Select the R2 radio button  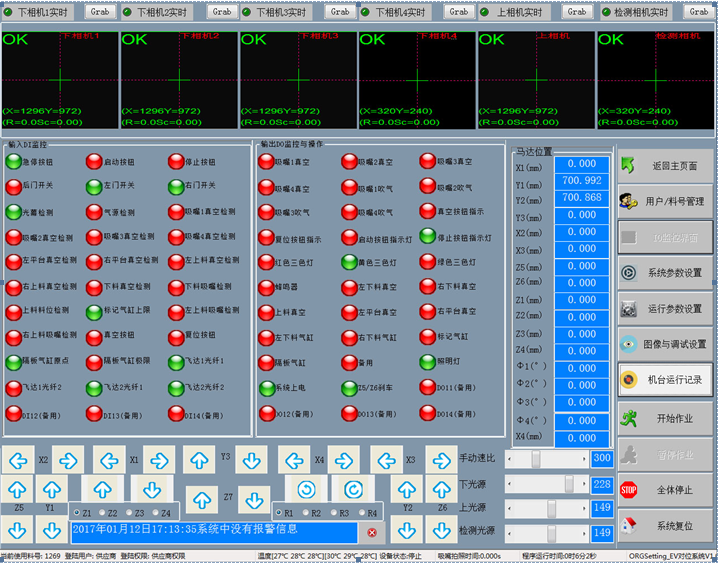pyautogui.click(x=304, y=513)
